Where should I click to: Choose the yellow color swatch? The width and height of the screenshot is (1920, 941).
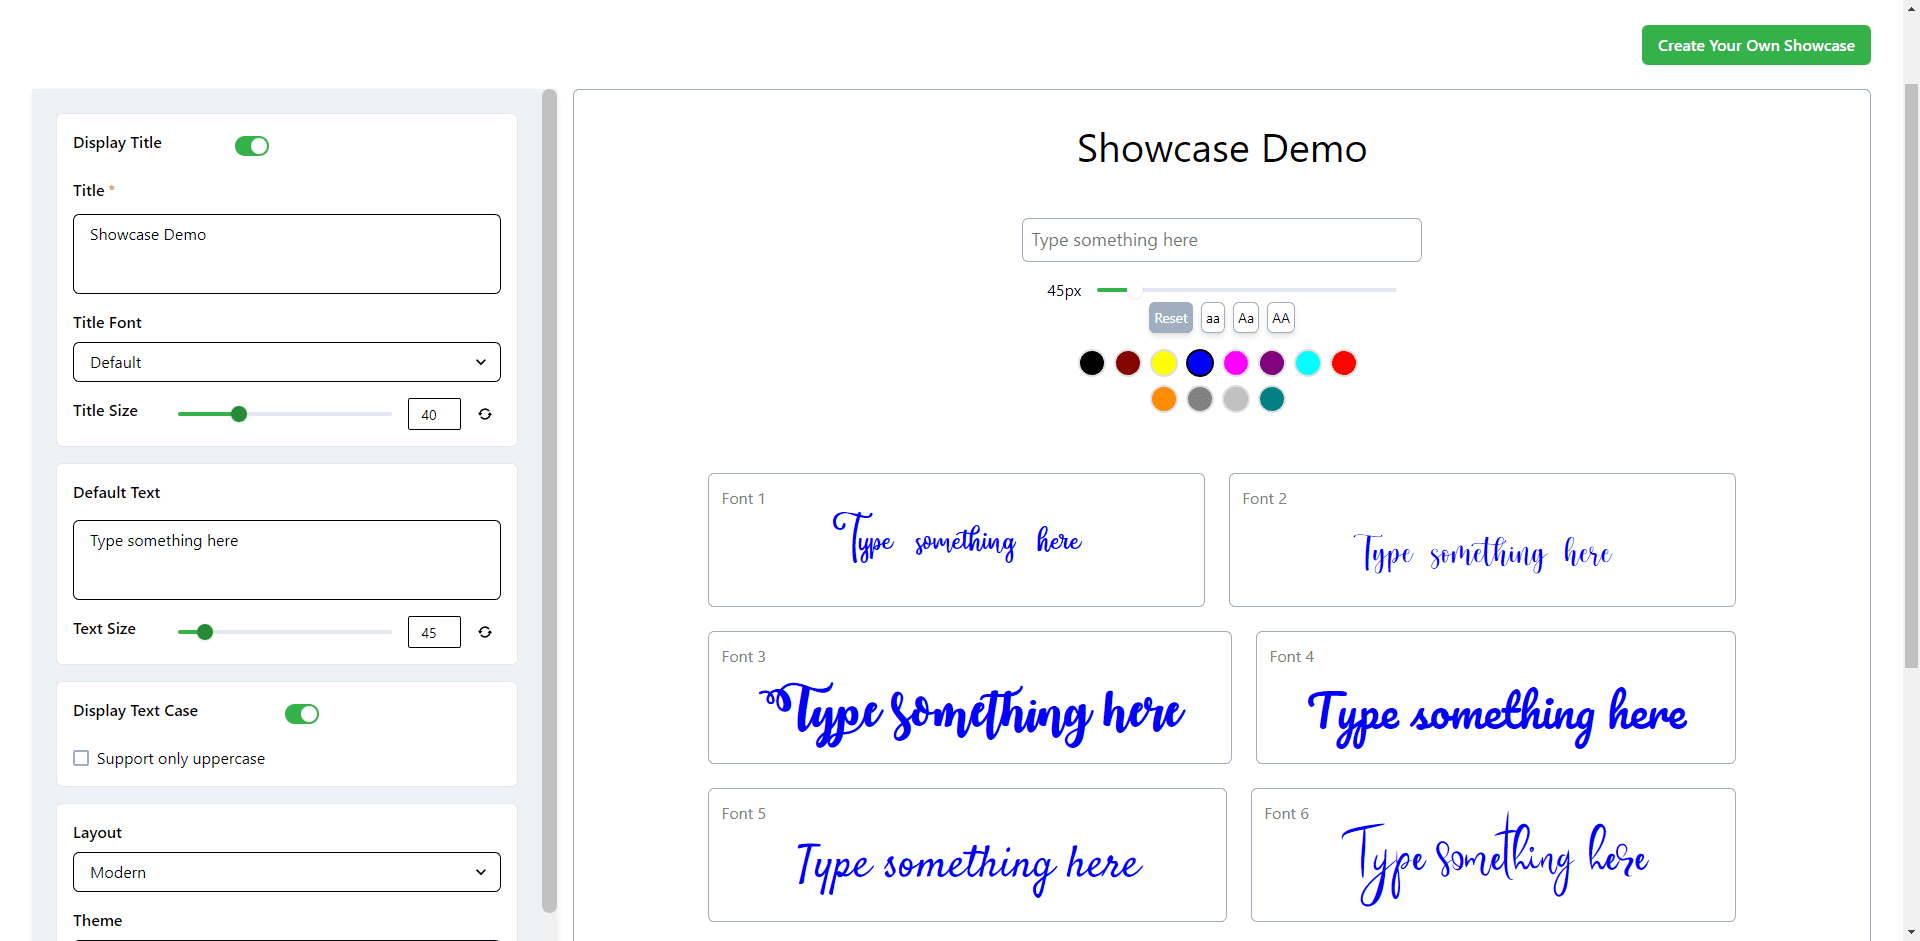tap(1163, 363)
